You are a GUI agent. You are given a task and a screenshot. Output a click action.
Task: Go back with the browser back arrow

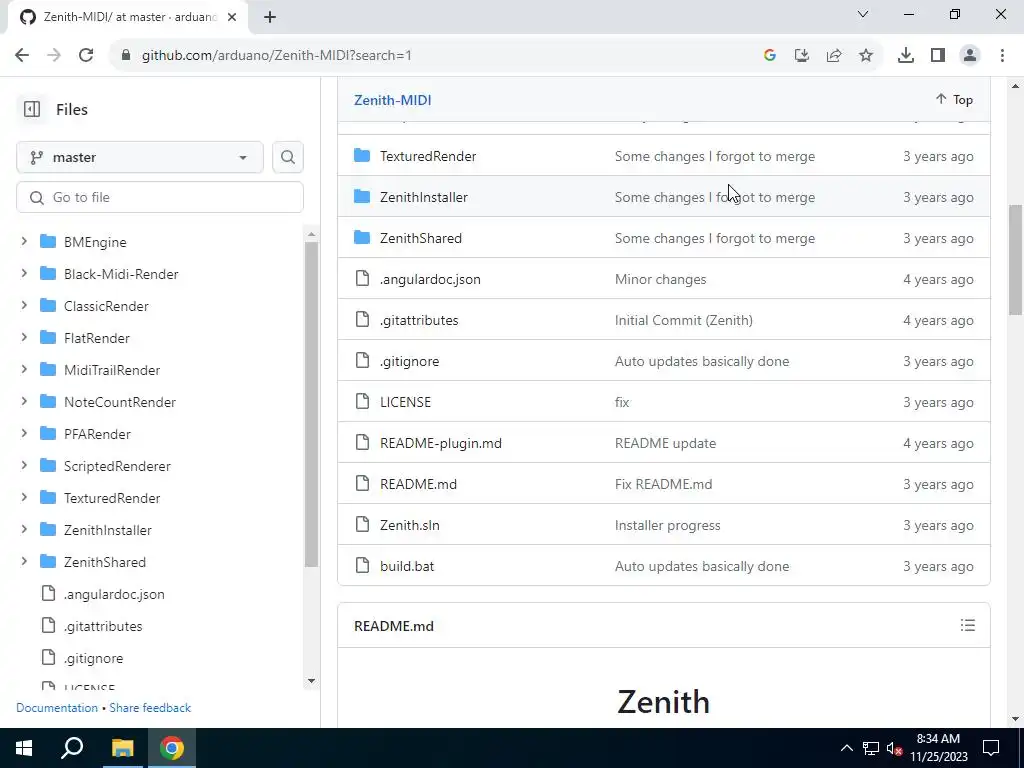pos(22,56)
